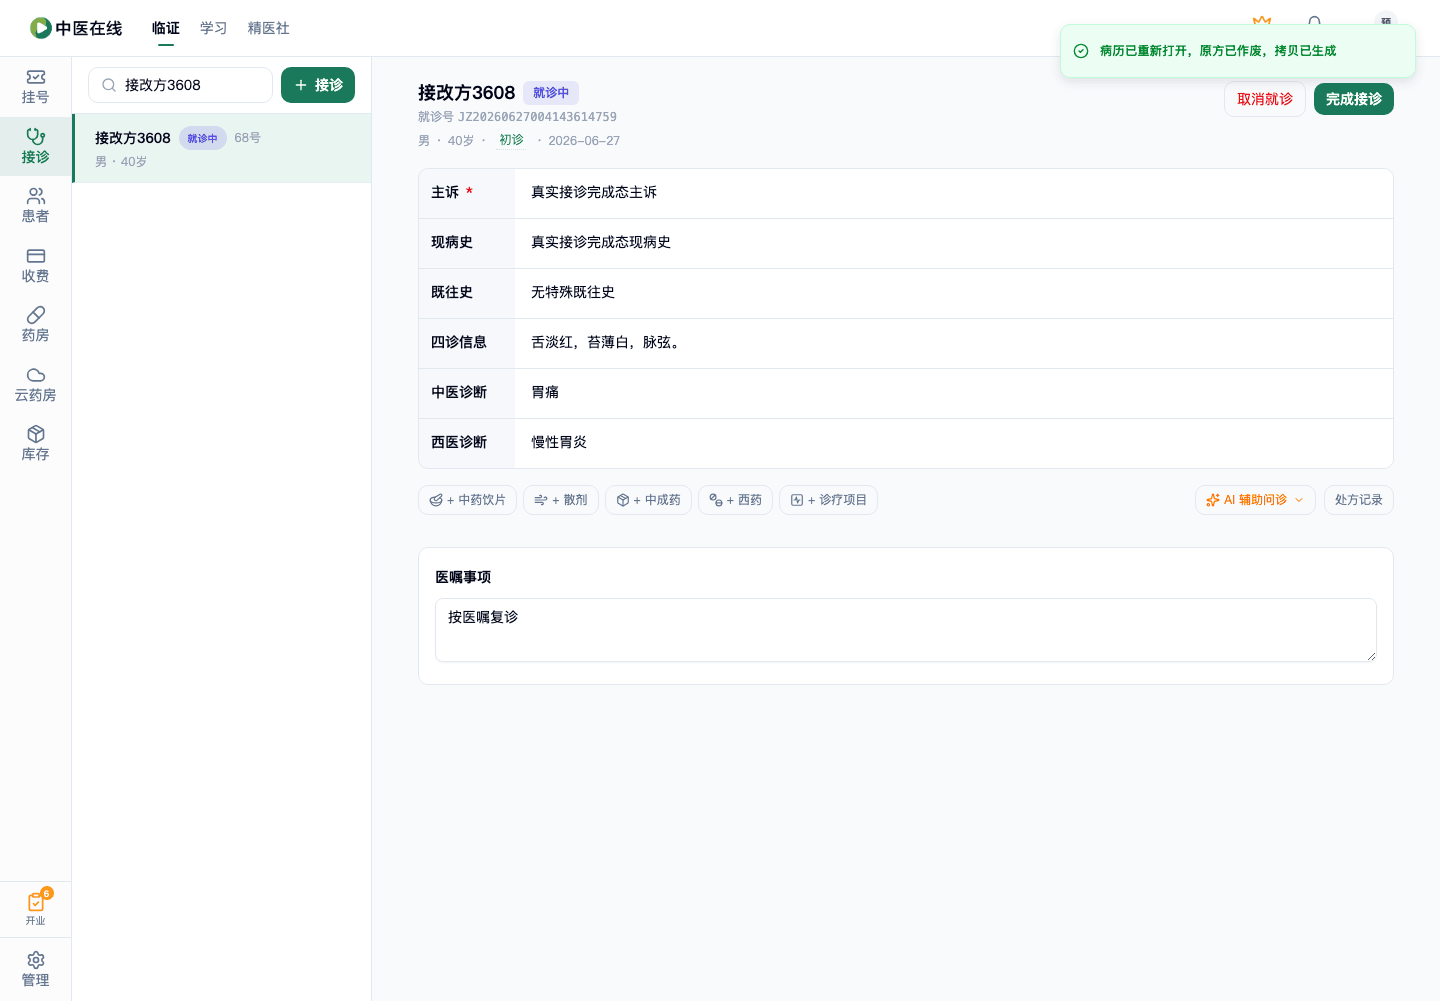Edit the 现病史 field
Image resolution: width=1440 pixels, height=1001 pixels.
pyautogui.click(x=954, y=243)
